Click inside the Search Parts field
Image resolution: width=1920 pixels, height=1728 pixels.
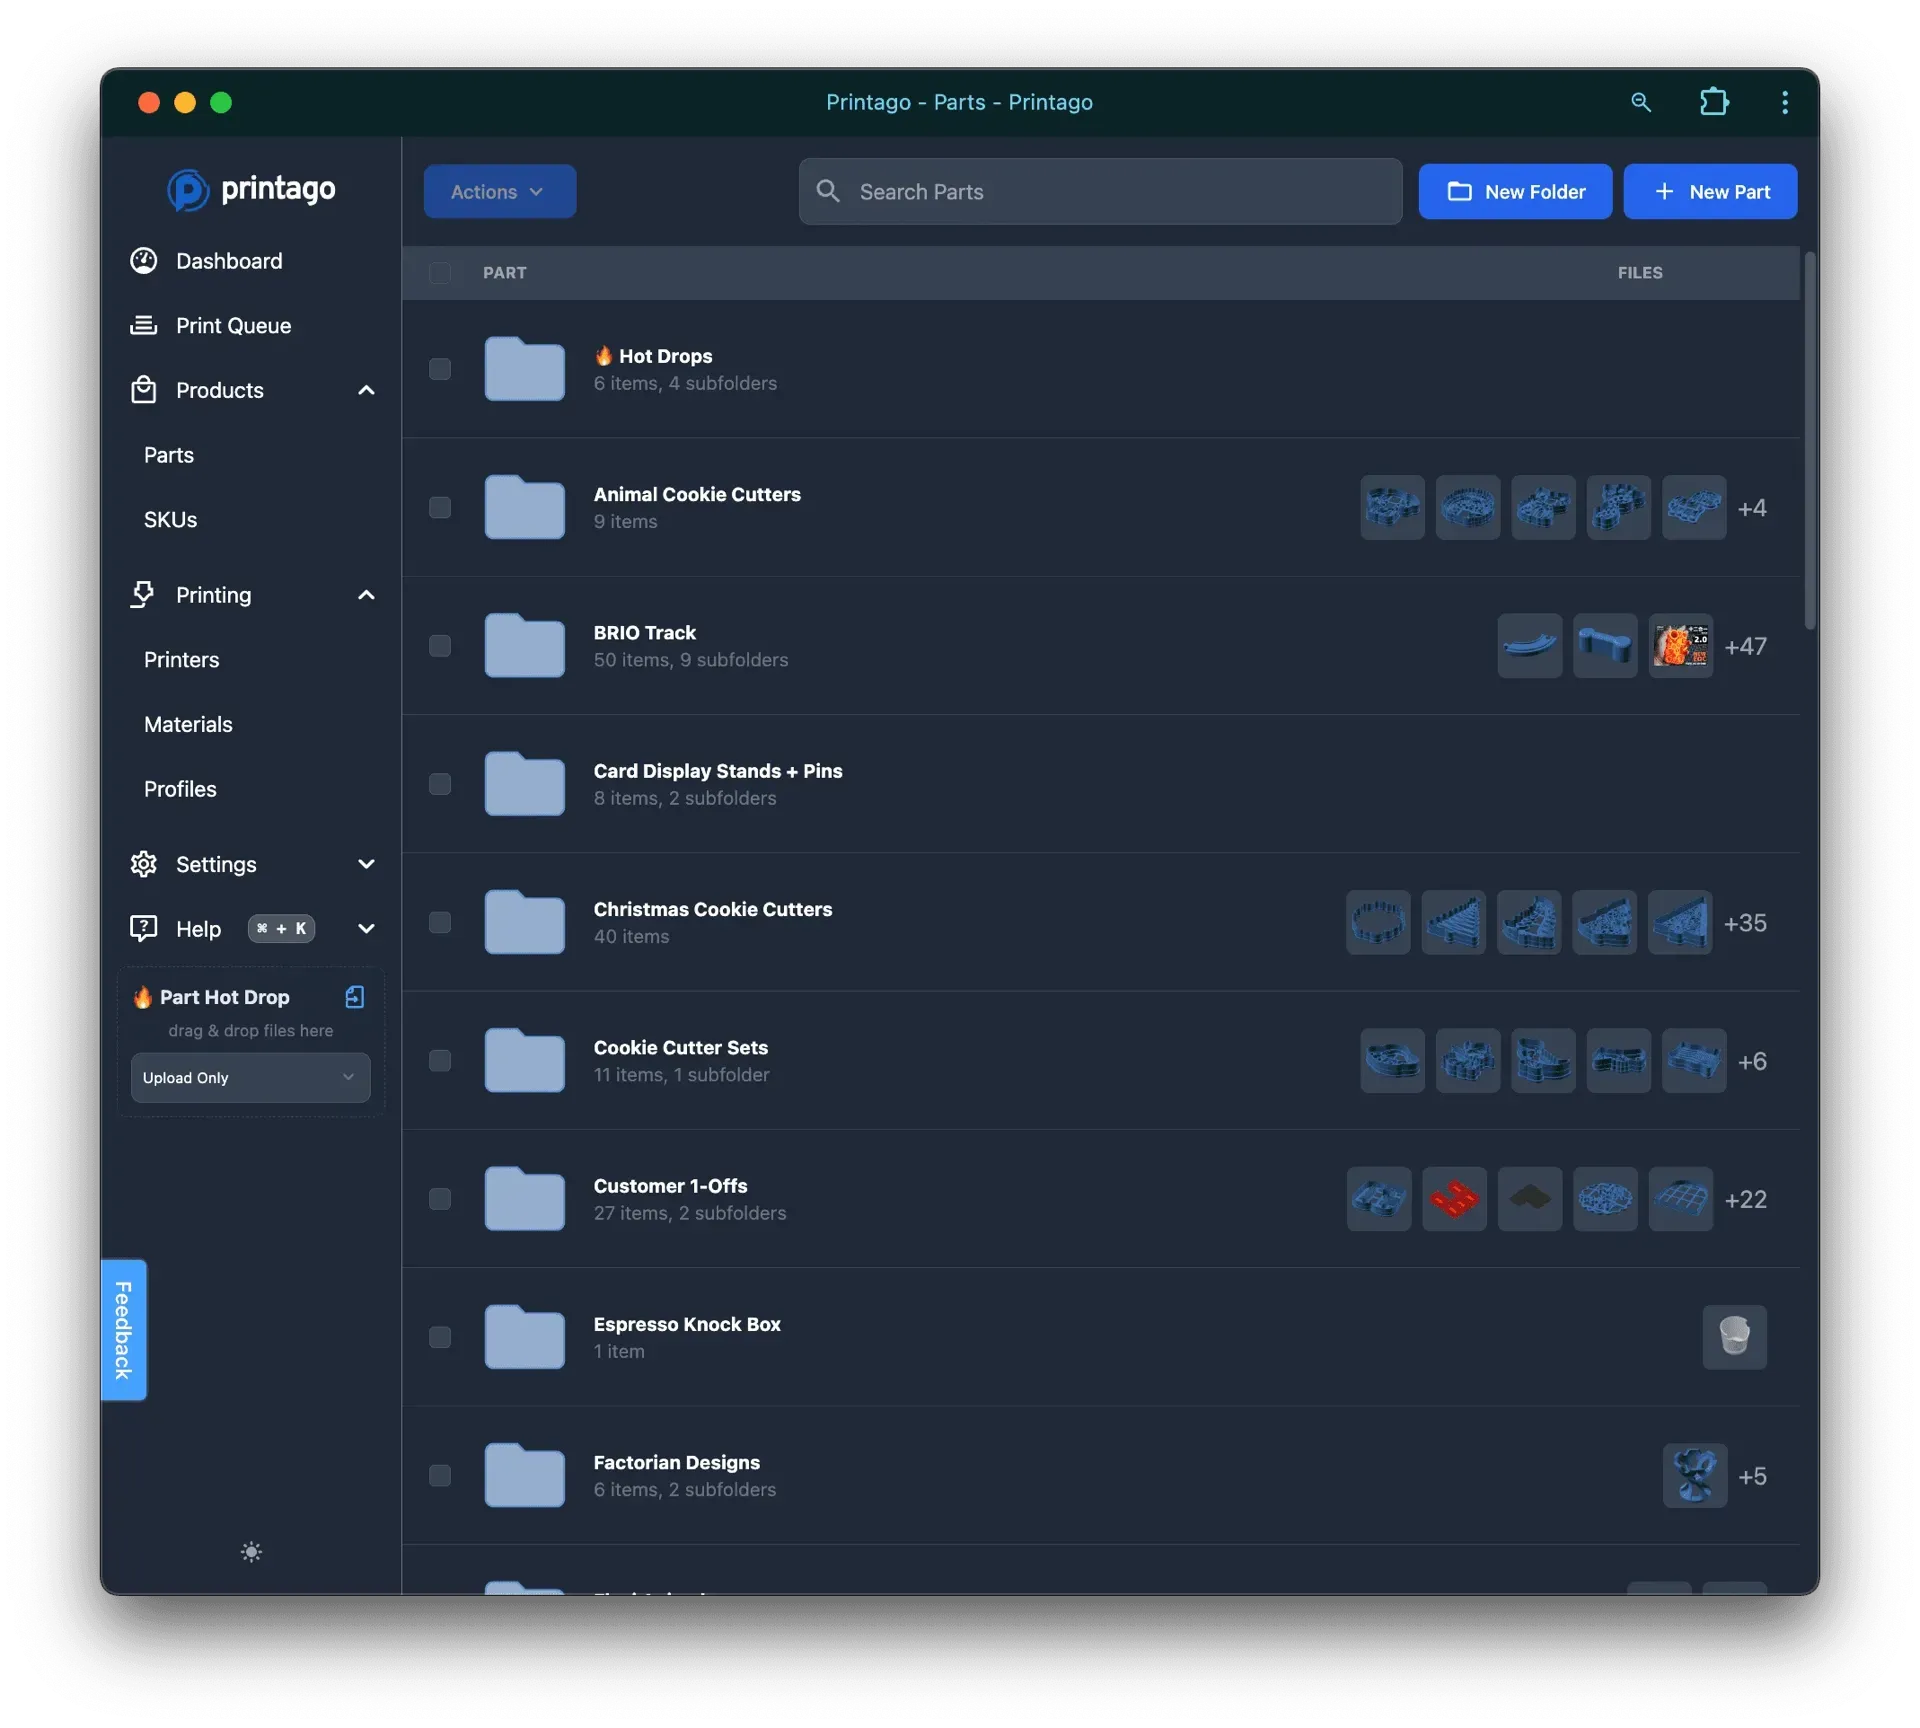tap(1098, 191)
